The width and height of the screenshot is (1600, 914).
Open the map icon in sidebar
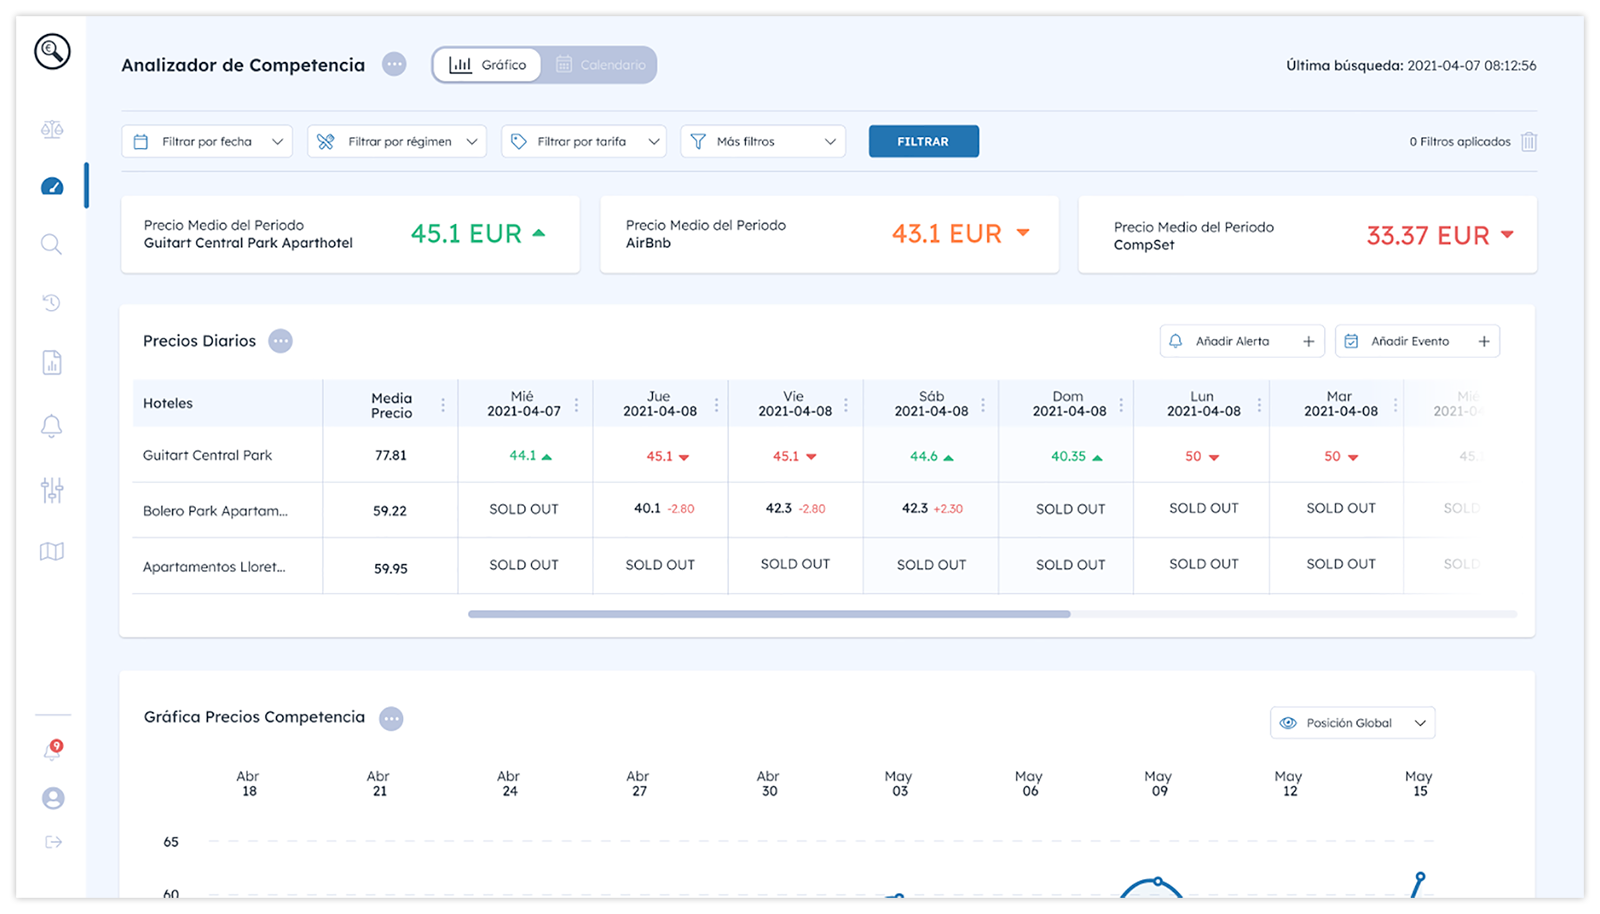[x=52, y=551]
